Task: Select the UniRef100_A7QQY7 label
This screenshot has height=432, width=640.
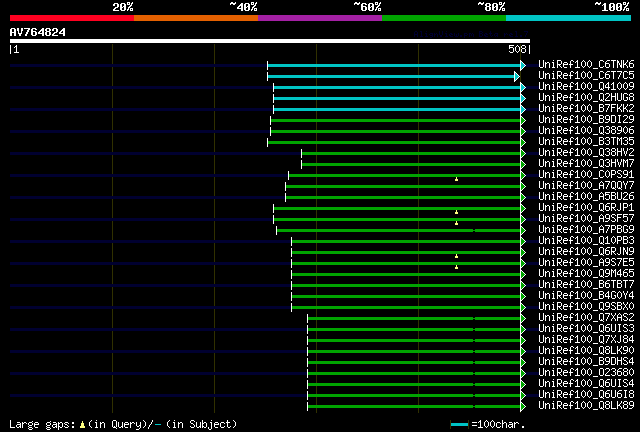Action: pyautogui.click(x=586, y=186)
